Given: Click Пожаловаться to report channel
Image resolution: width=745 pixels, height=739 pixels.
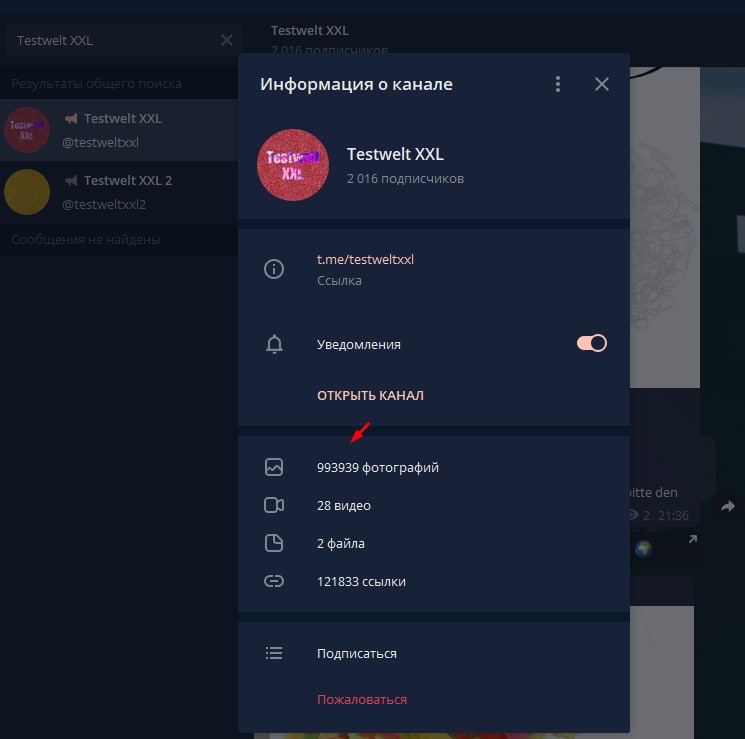Looking at the screenshot, I should (x=362, y=700).
